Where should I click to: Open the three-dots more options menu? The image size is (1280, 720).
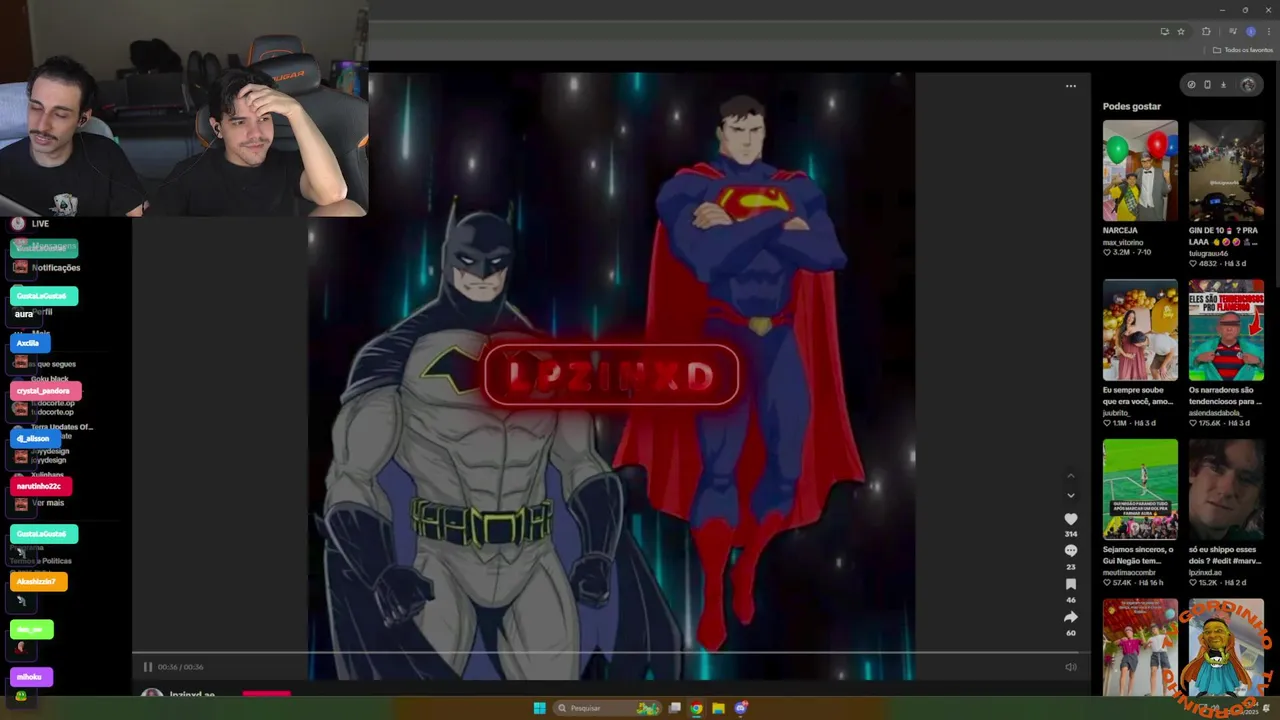[1070, 86]
